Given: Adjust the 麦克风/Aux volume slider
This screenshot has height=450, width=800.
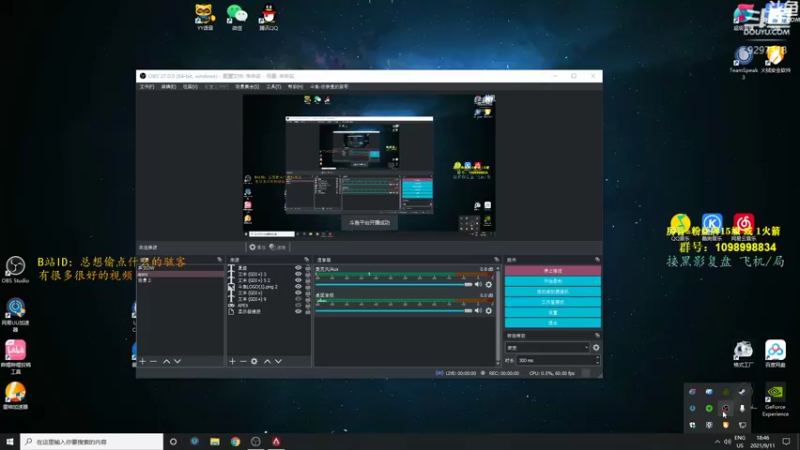Looking at the screenshot, I should pos(394,284).
